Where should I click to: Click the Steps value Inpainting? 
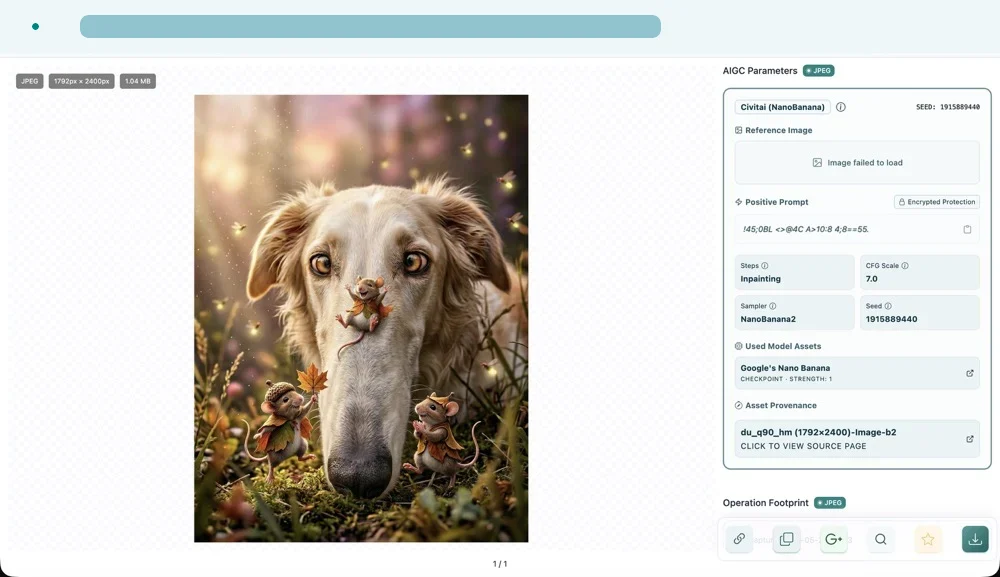(760, 279)
